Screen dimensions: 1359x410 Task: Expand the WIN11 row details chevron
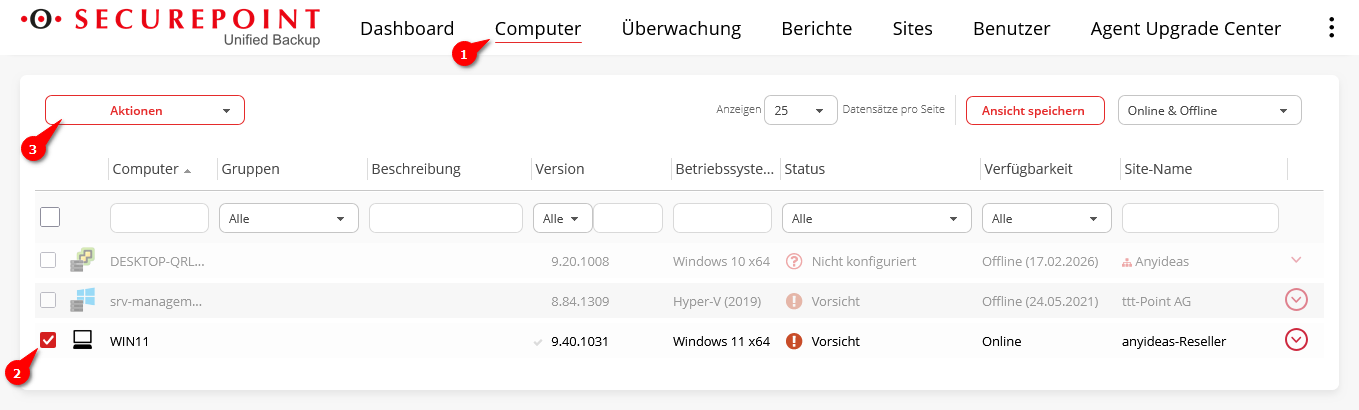coord(1296,340)
